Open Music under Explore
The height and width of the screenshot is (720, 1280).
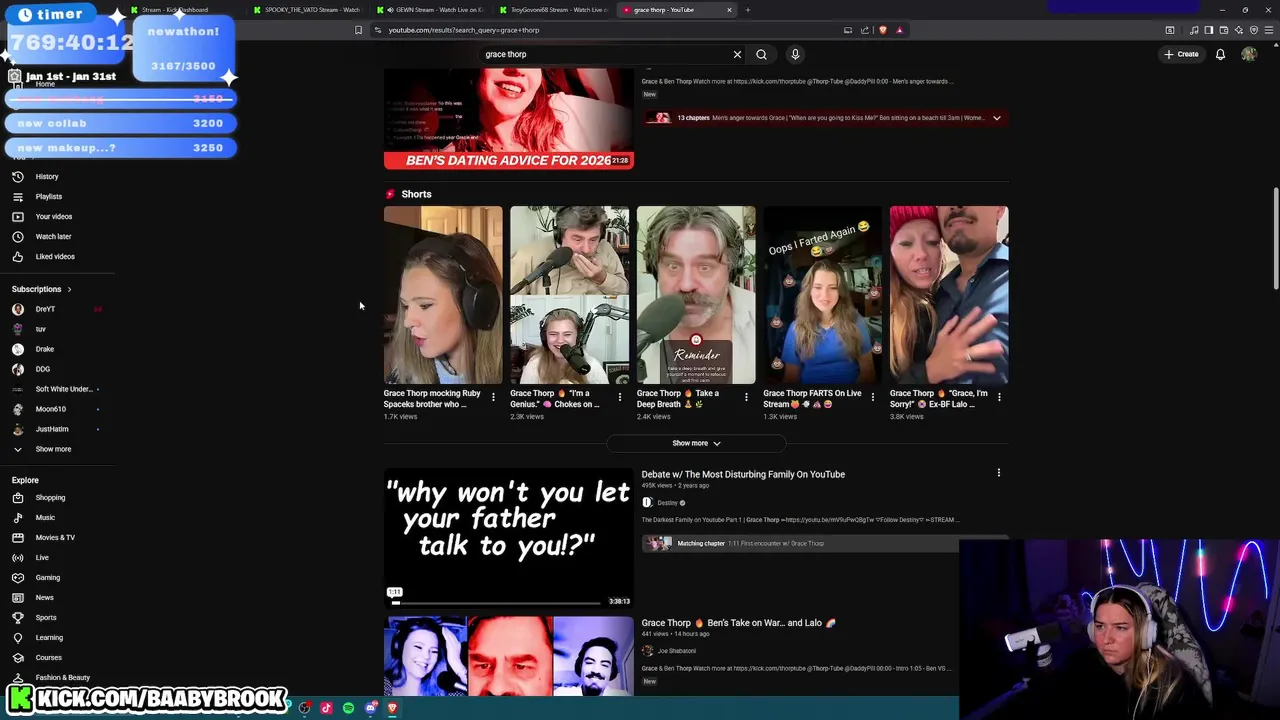pyautogui.click(x=45, y=518)
